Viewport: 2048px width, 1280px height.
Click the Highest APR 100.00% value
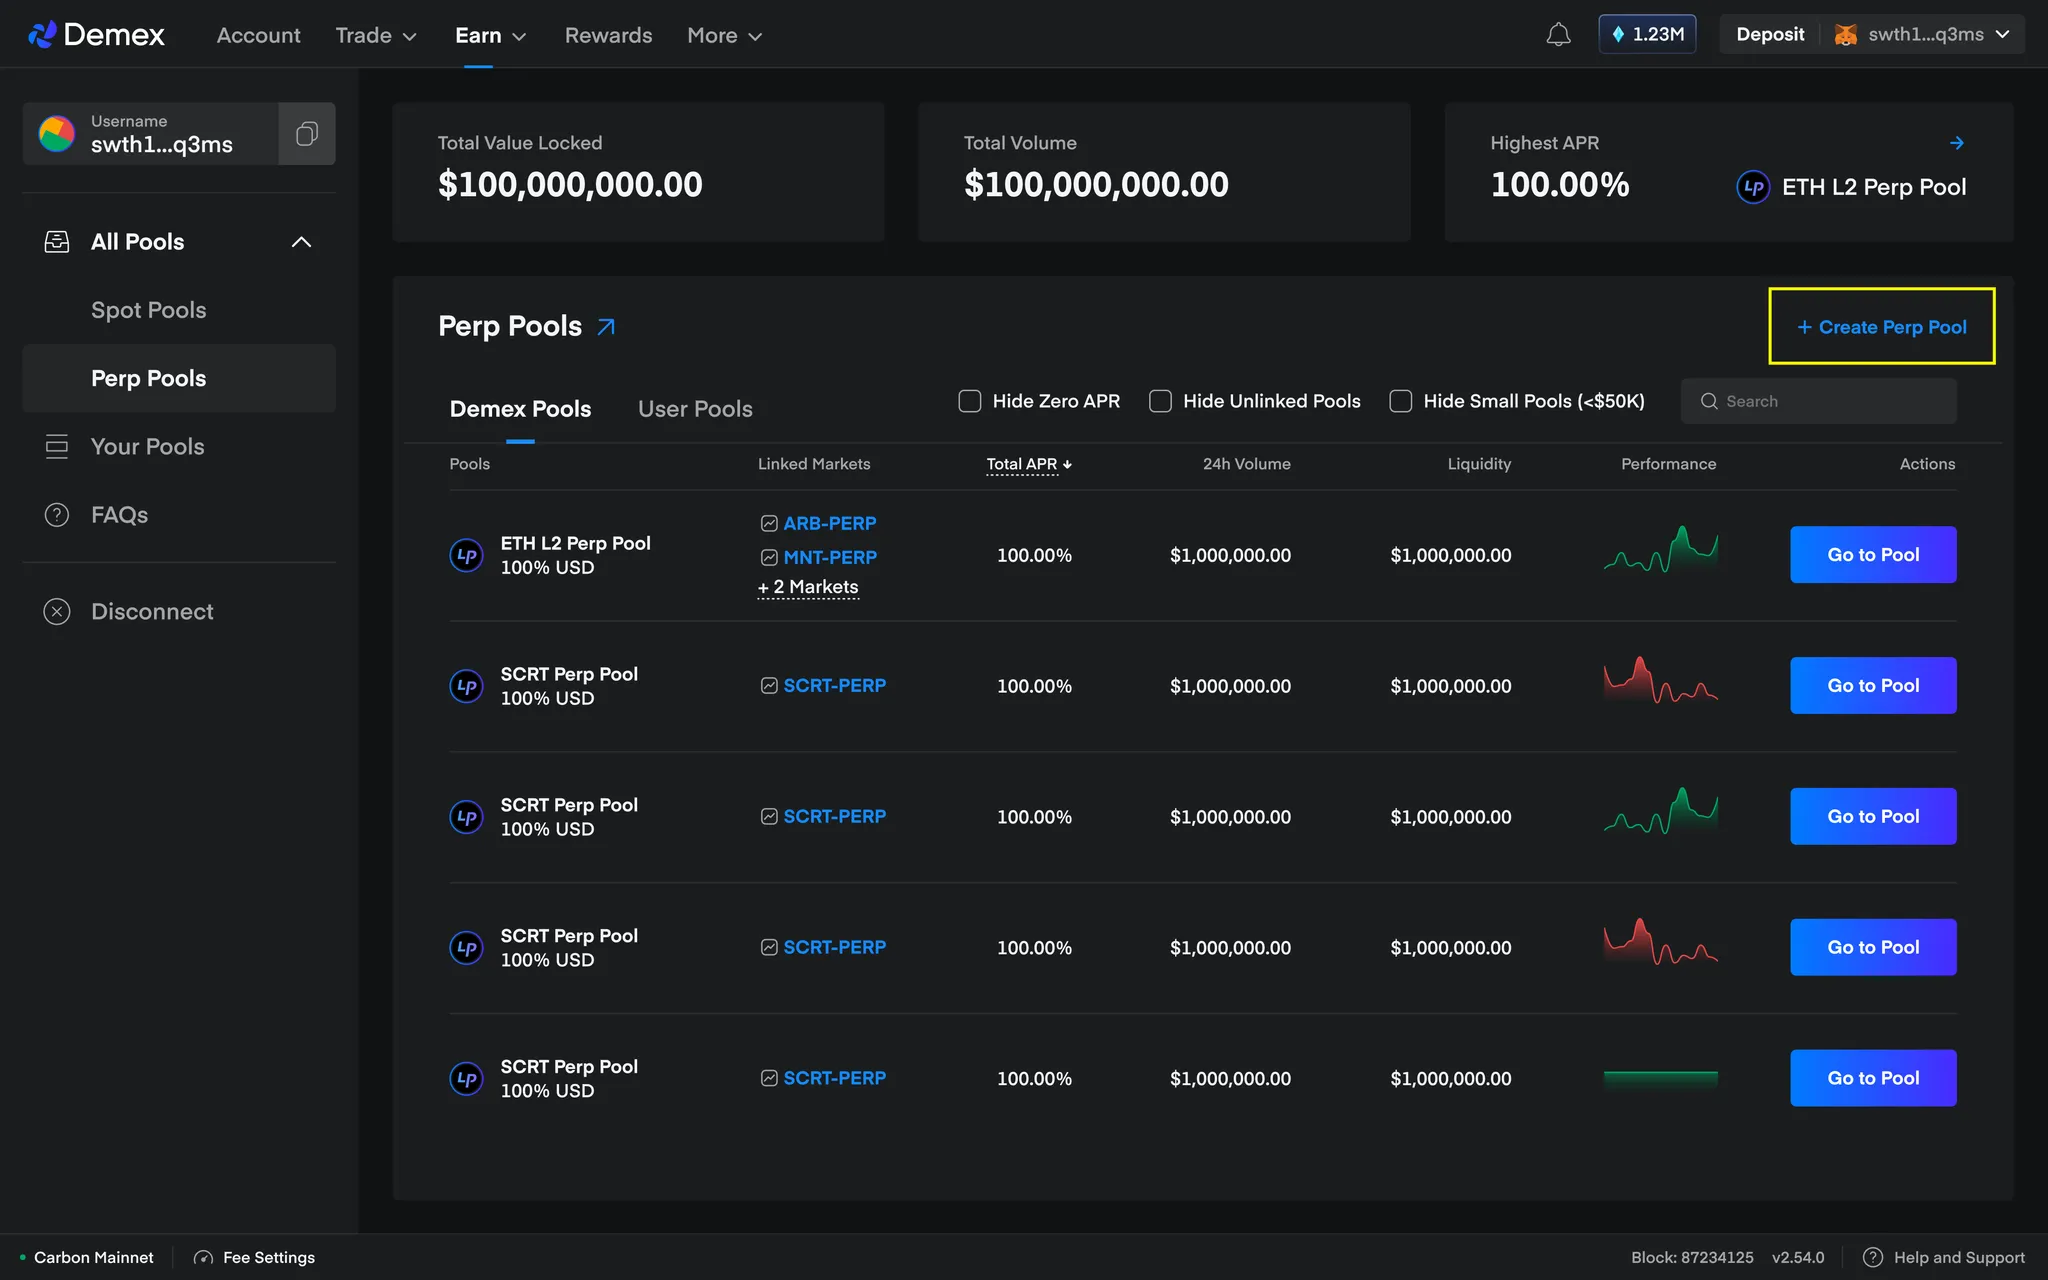point(1559,185)
